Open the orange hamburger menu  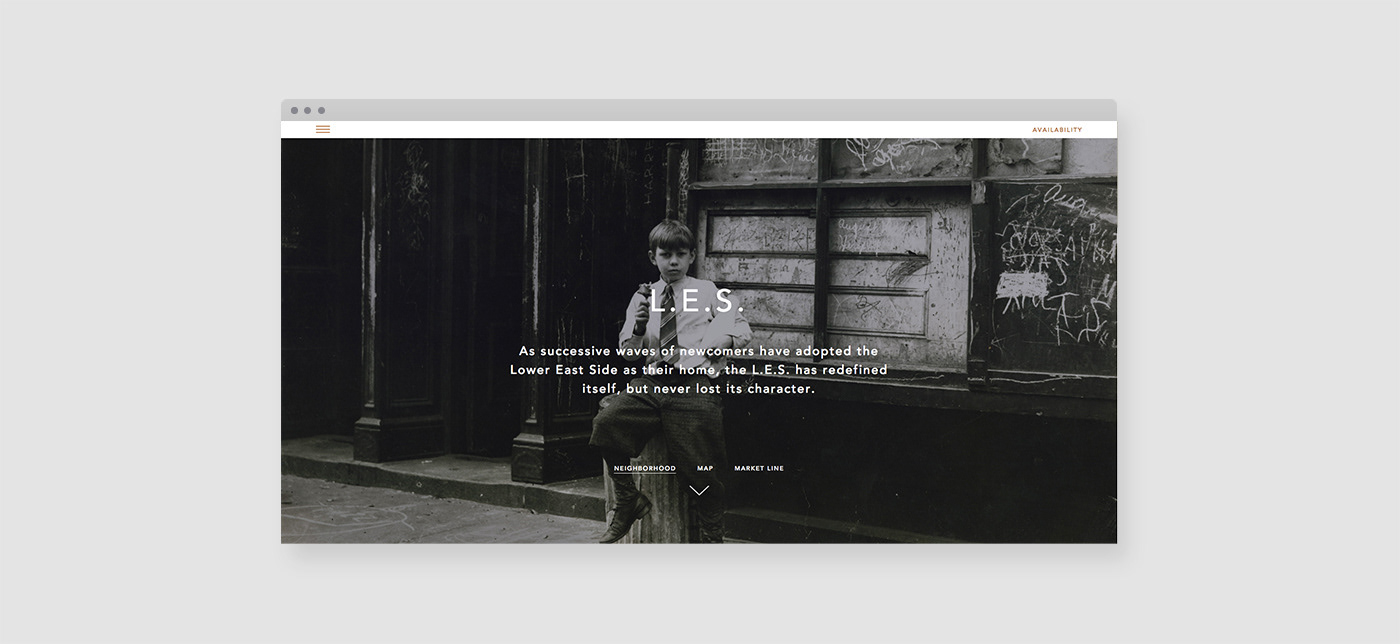[323, 129]
